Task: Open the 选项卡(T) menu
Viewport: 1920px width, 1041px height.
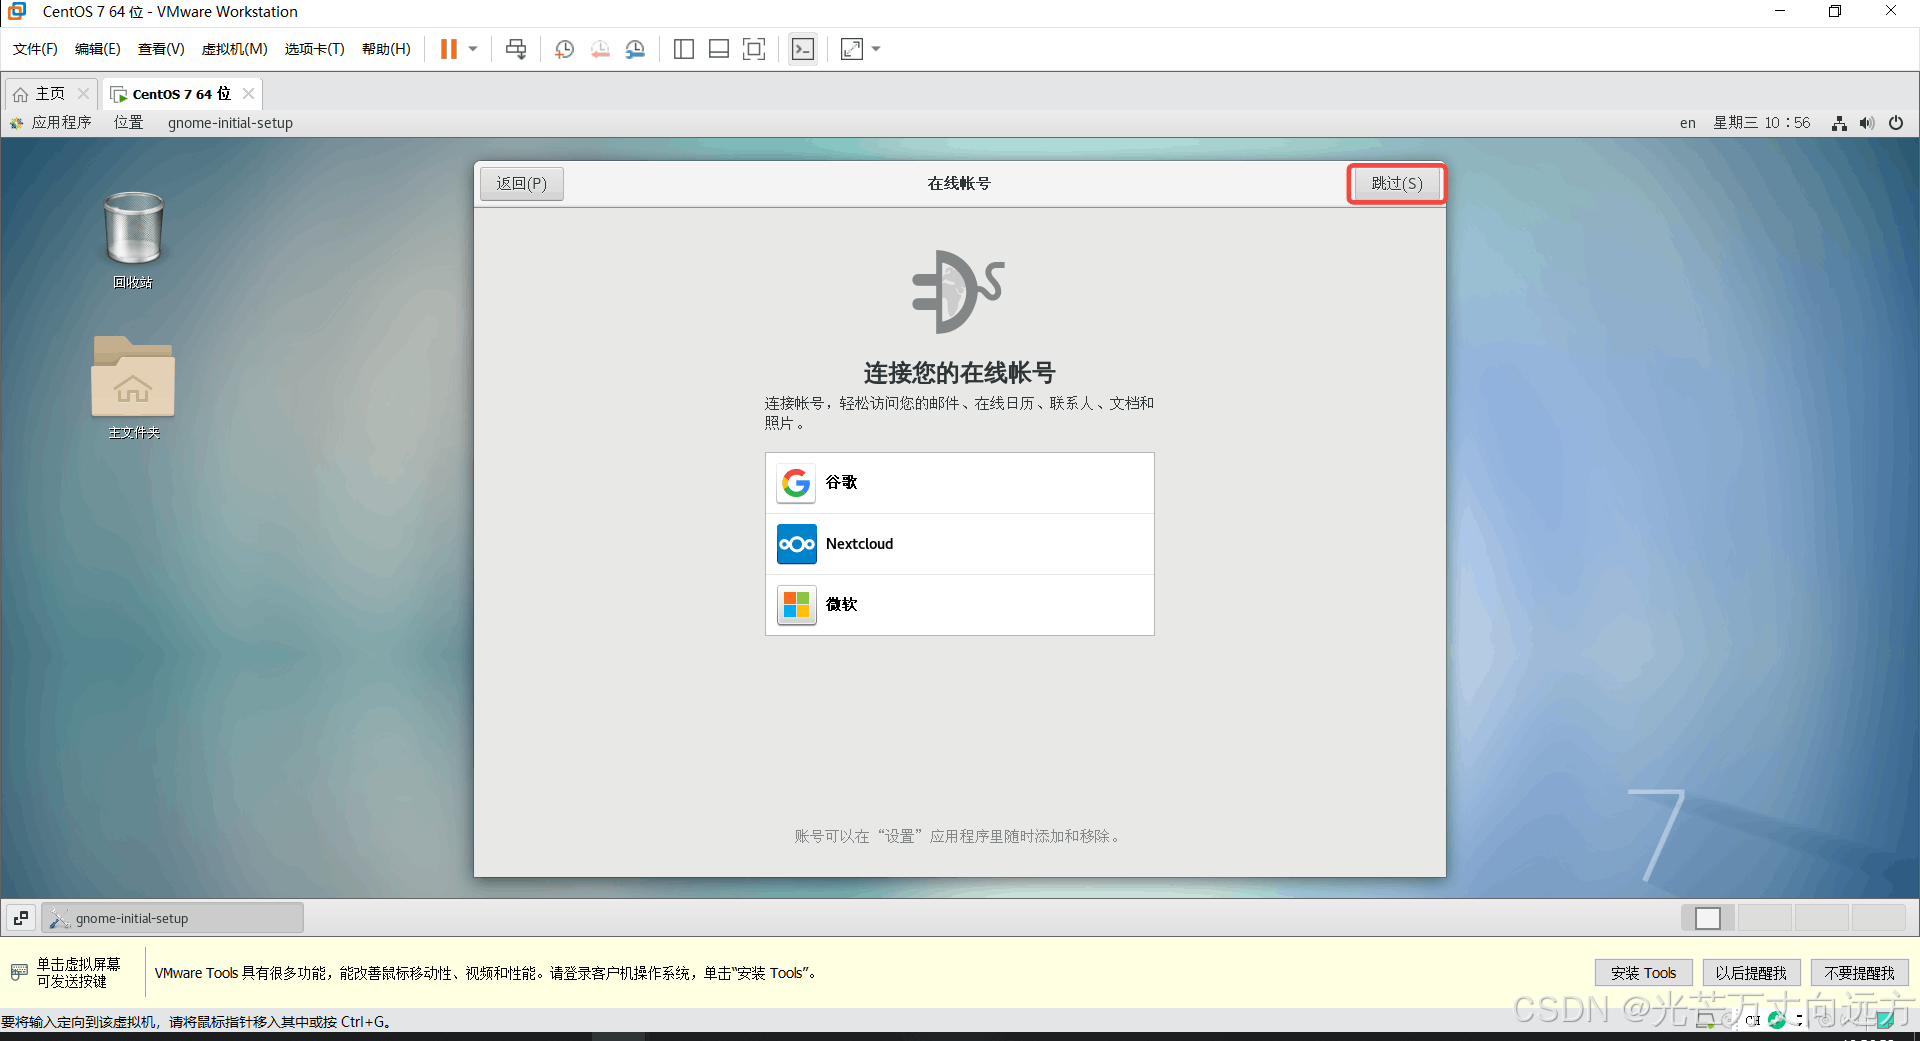Action: click(x=314, y=49)
